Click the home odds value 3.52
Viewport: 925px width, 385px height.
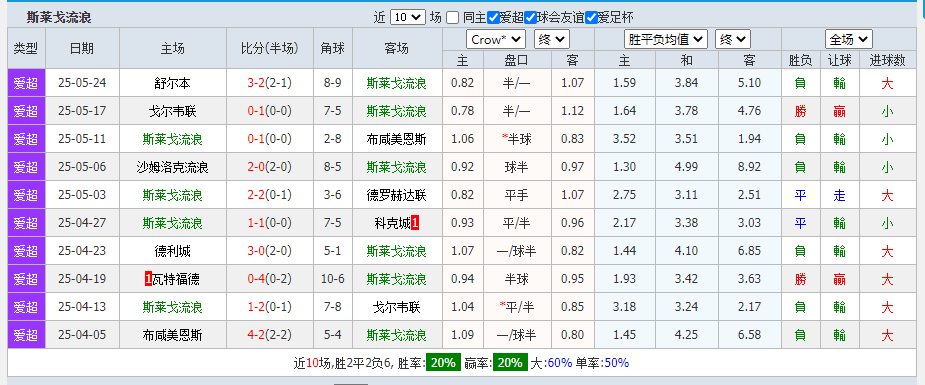(624, 139)
